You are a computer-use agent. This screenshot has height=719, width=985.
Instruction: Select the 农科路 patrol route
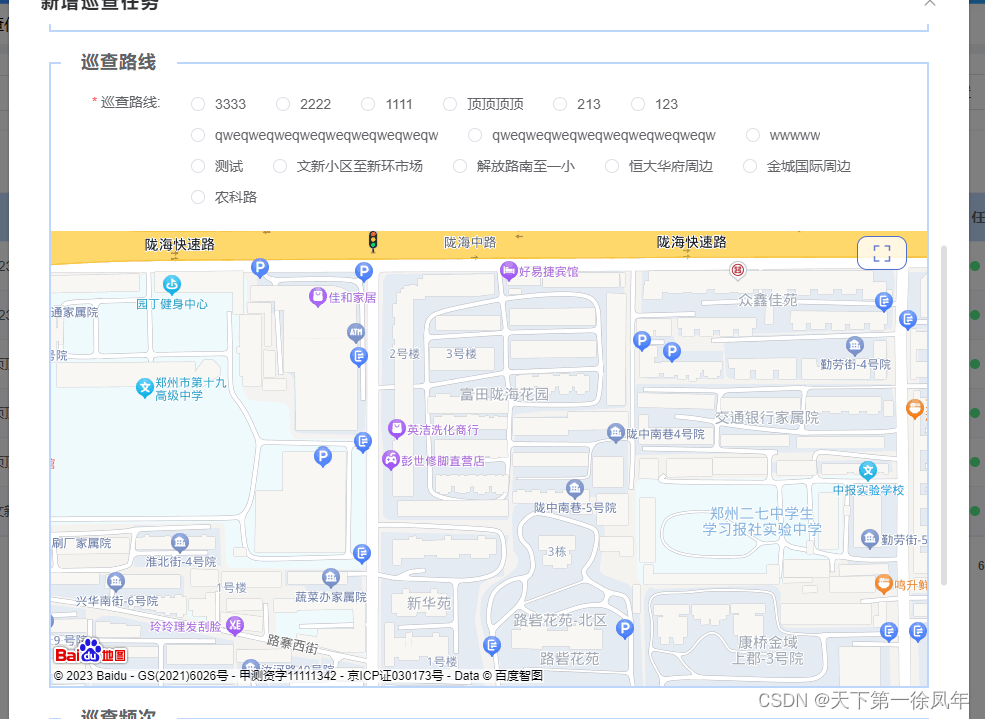(x=197, y=197)
